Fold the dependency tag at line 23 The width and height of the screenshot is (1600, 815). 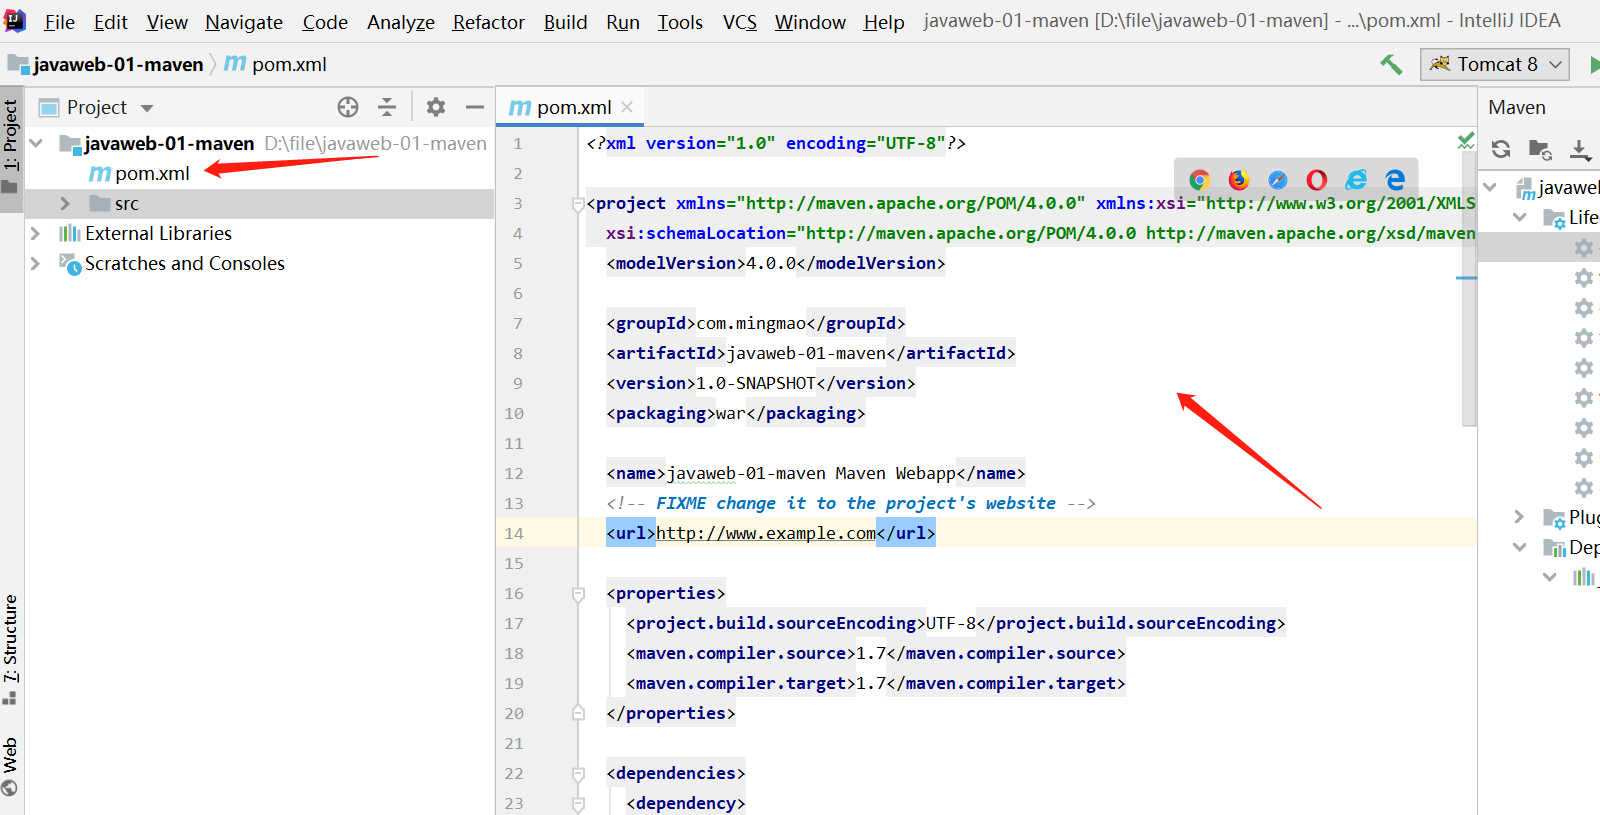click(578, 804)
